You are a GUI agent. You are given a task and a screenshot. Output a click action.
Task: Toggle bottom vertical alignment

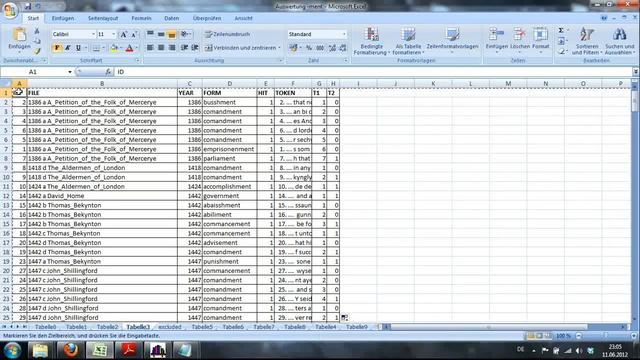coord(171,34)
